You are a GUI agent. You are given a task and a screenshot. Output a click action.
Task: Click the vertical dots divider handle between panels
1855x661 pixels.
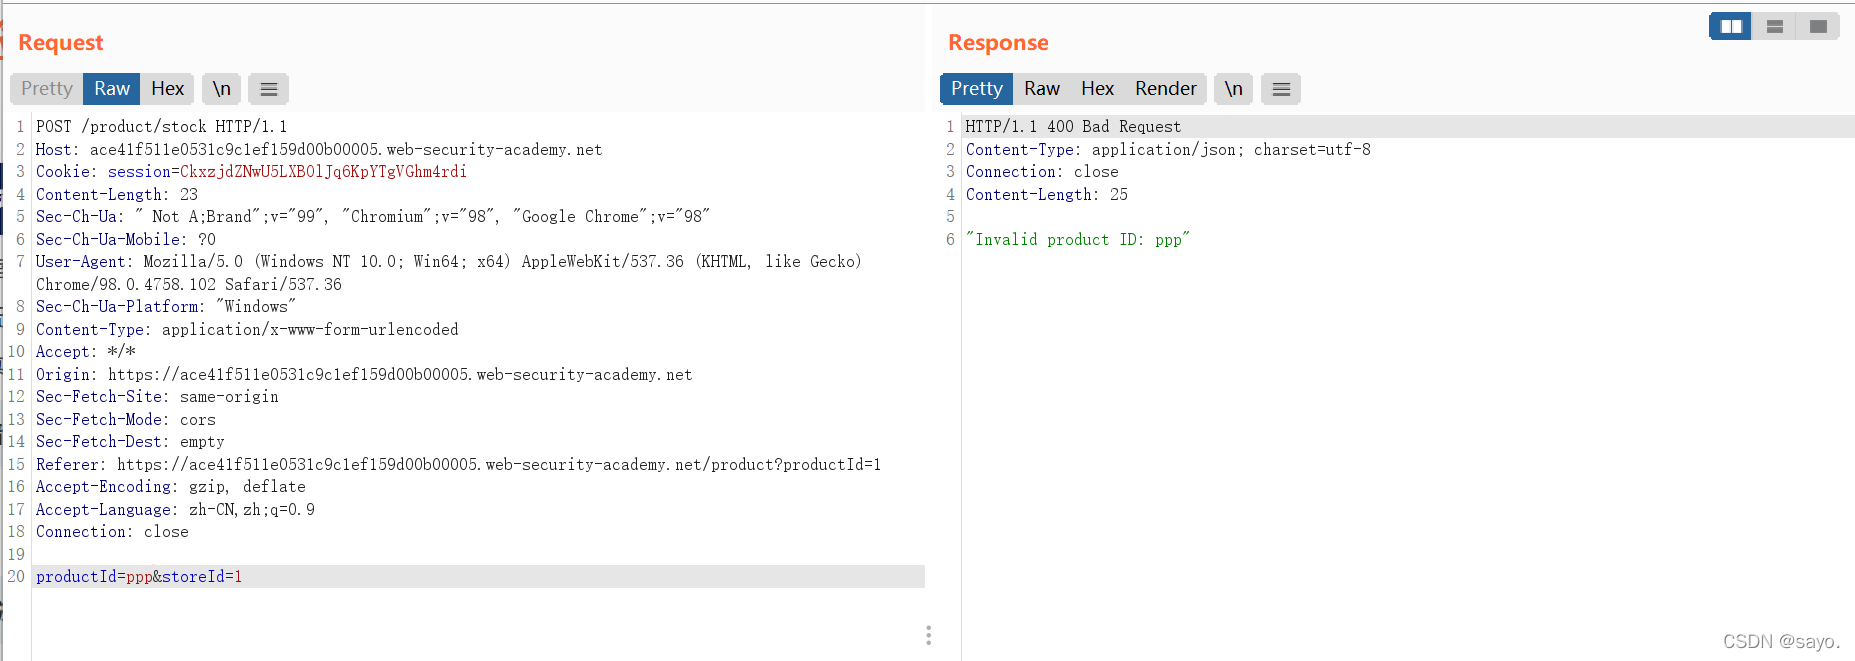(929, 635)
